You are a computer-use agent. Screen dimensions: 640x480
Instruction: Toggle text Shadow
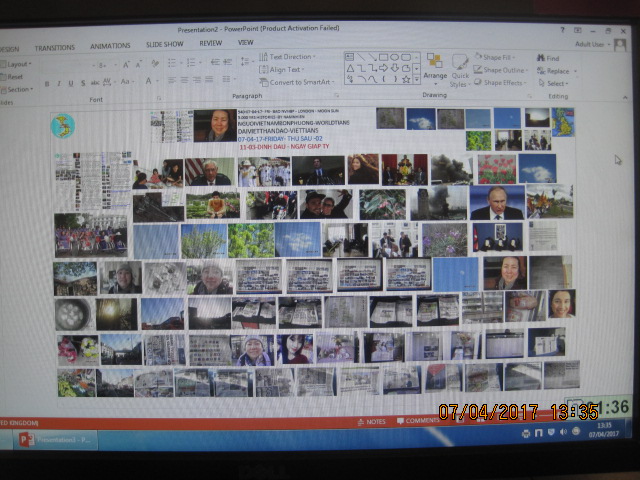coord(83,83)
